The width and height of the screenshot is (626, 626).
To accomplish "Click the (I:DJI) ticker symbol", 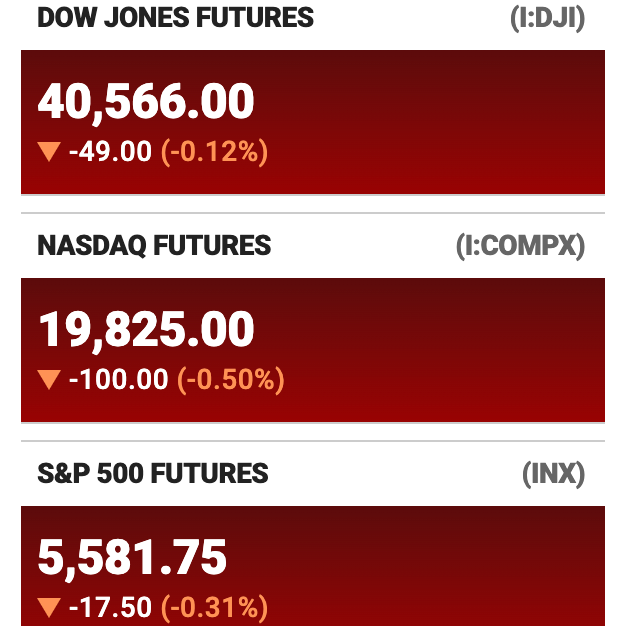I will pyautogui.click(x=548, y=18).
